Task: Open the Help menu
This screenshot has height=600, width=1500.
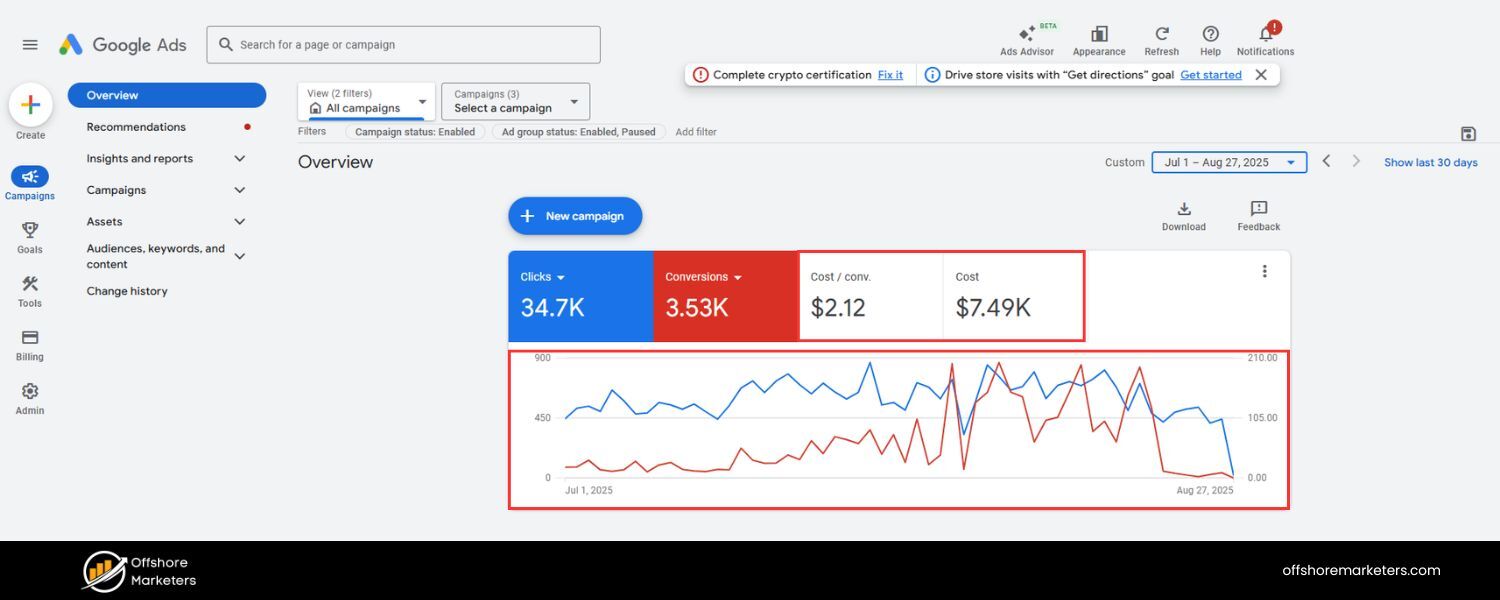Action: 1210,38
